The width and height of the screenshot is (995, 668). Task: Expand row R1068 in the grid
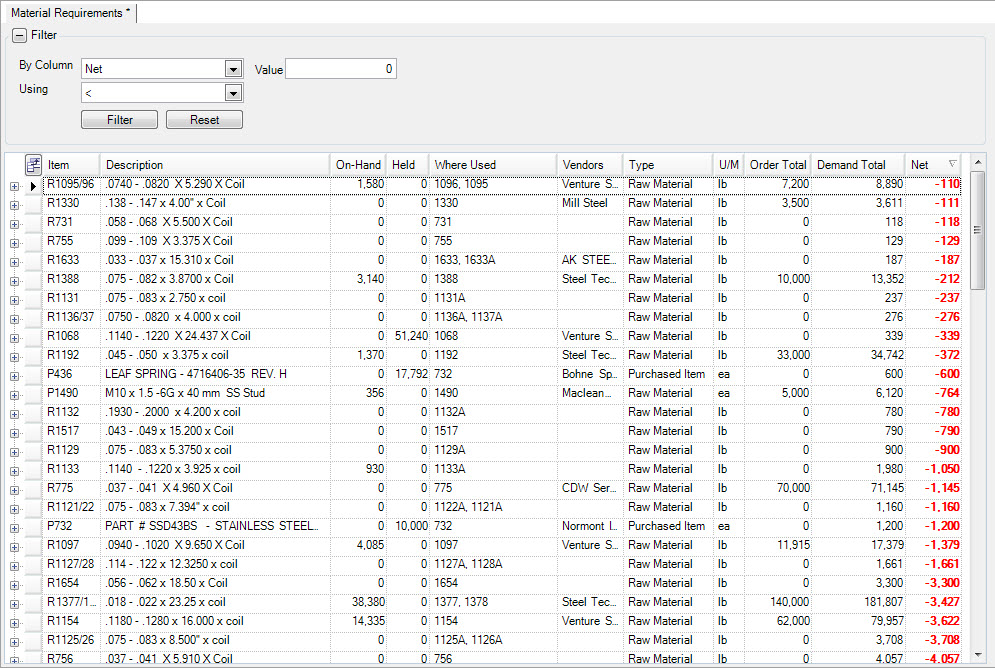[14, 337]
